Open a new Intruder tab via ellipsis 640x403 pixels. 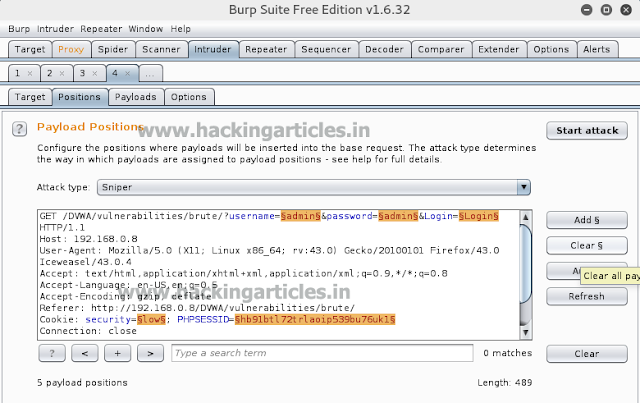coord(150,73)
